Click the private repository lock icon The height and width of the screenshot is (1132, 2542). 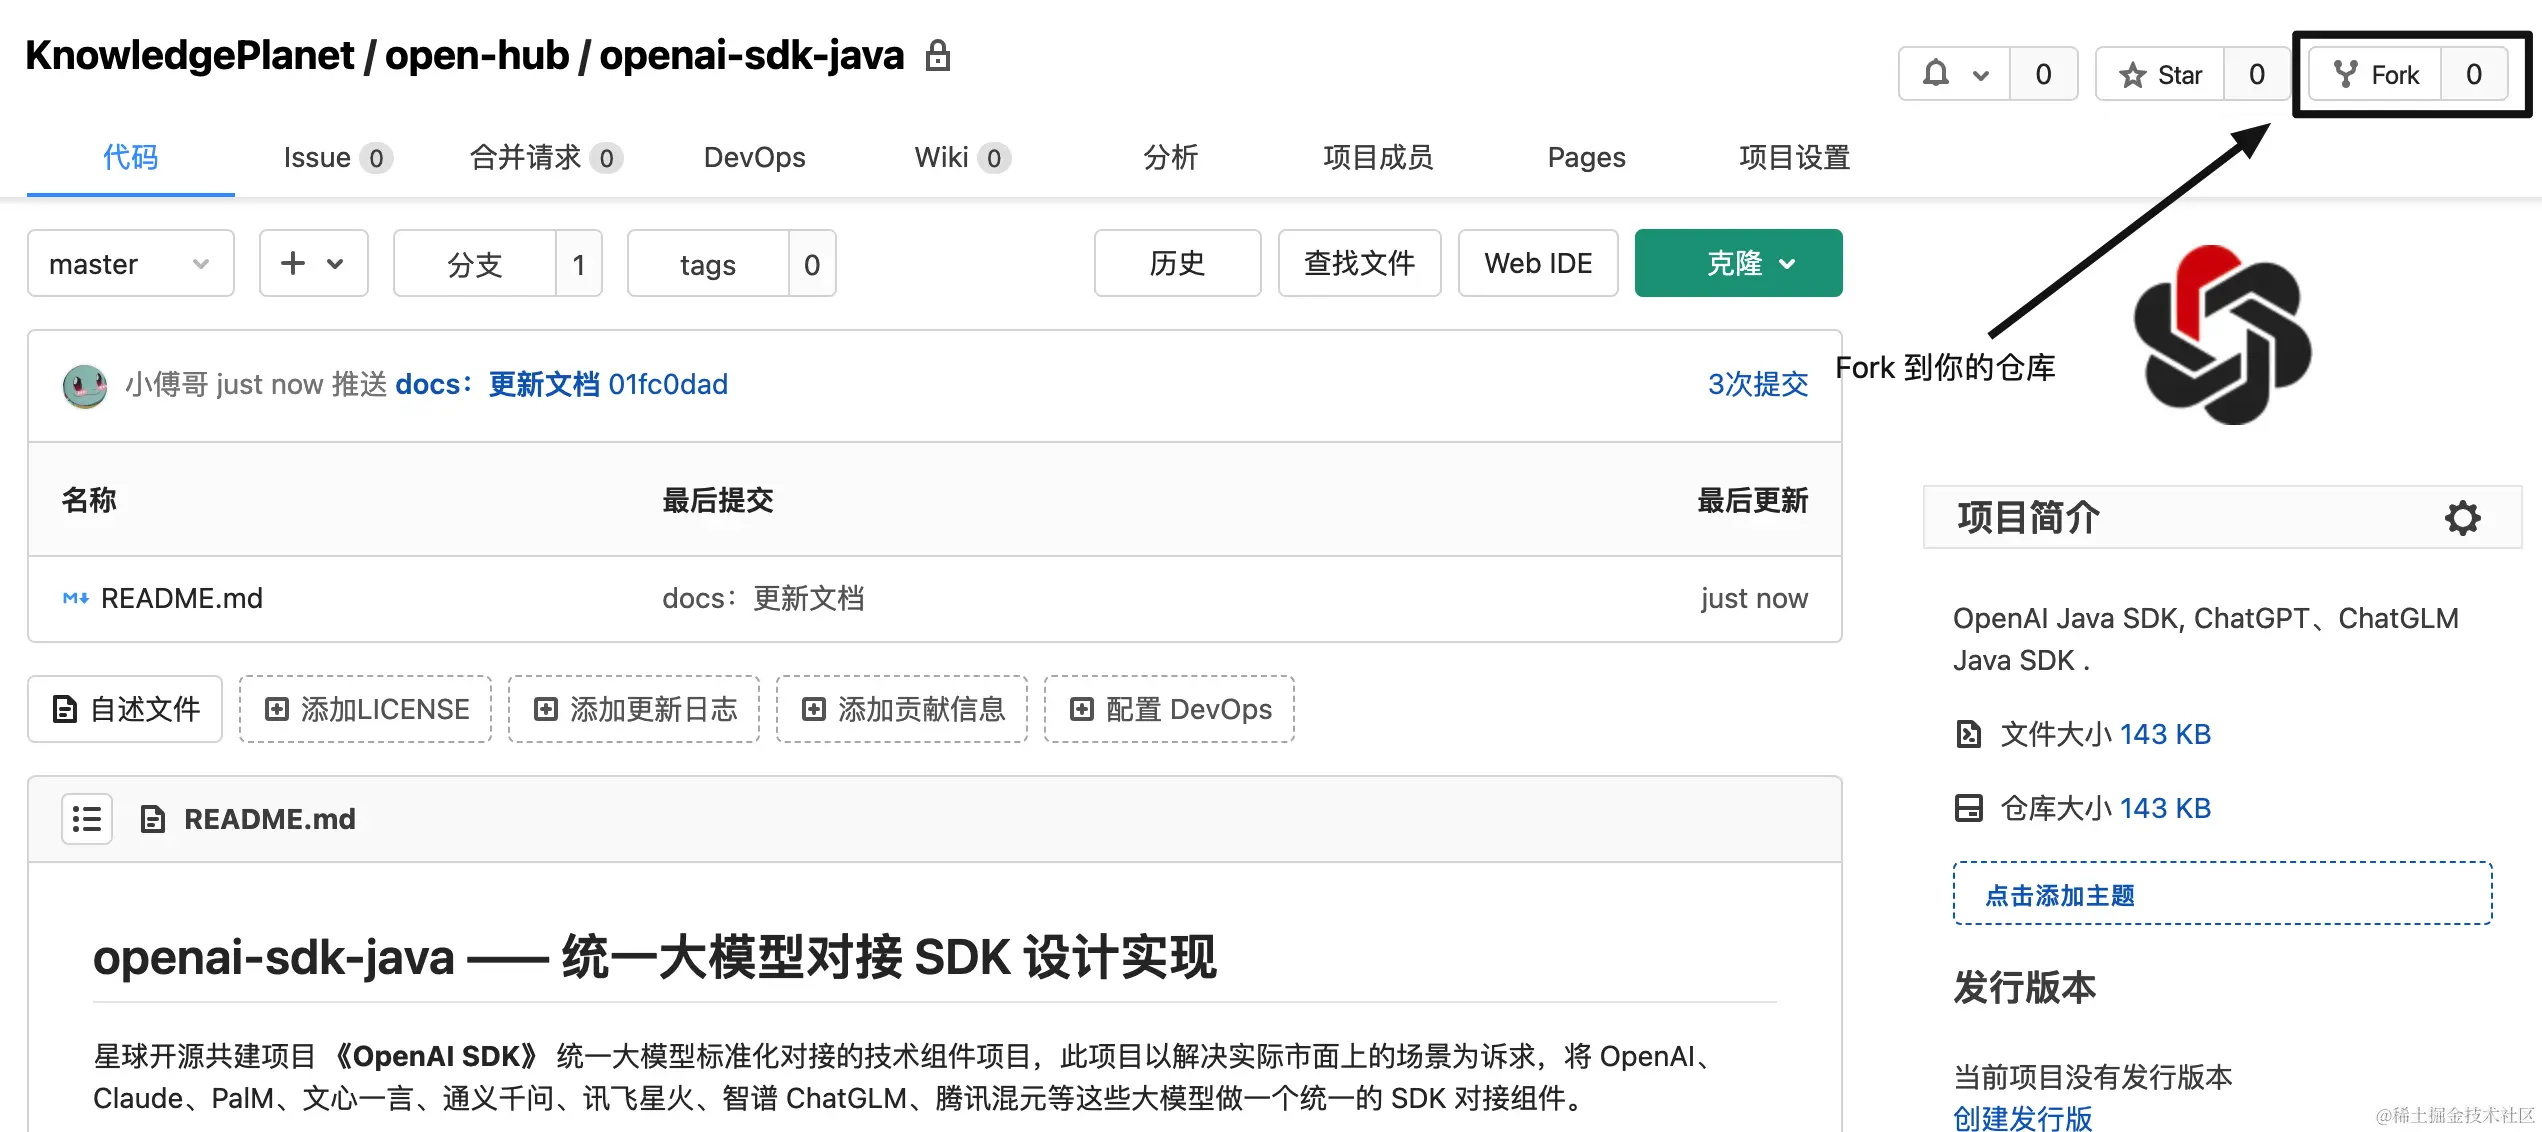point(937,55)
